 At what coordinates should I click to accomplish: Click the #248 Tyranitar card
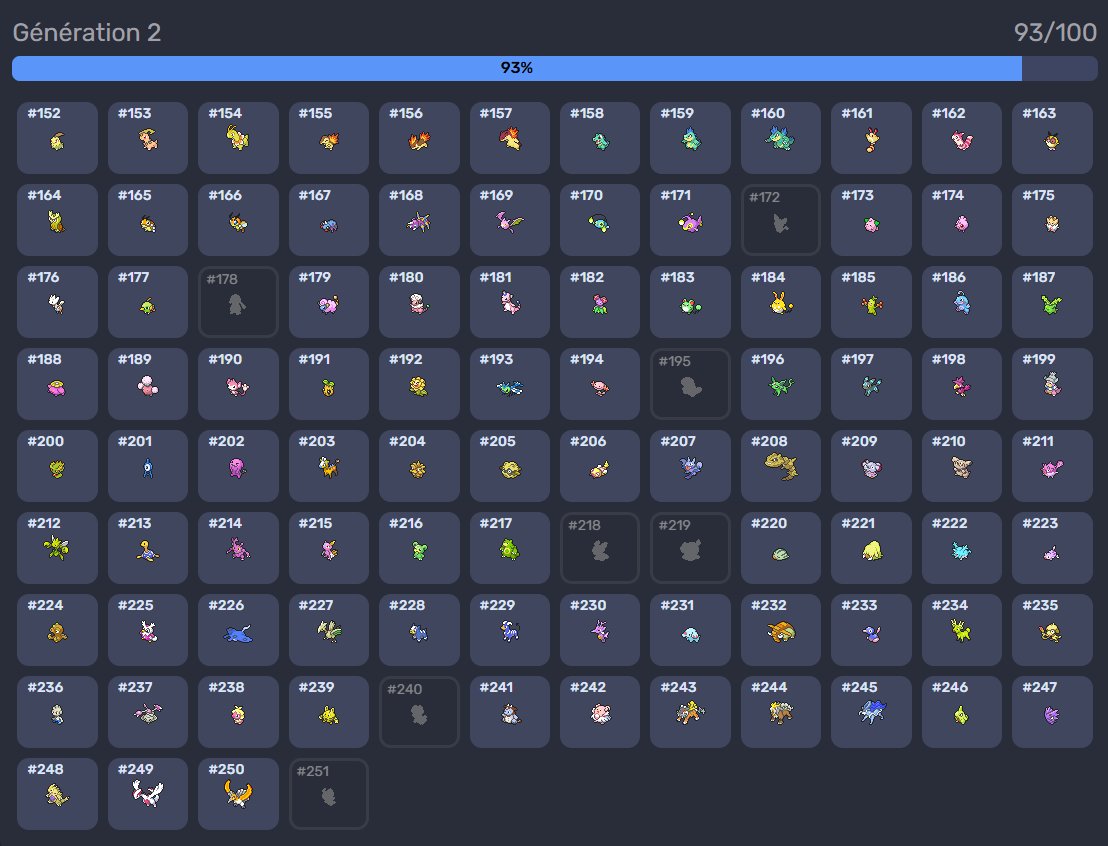[57, 794]
